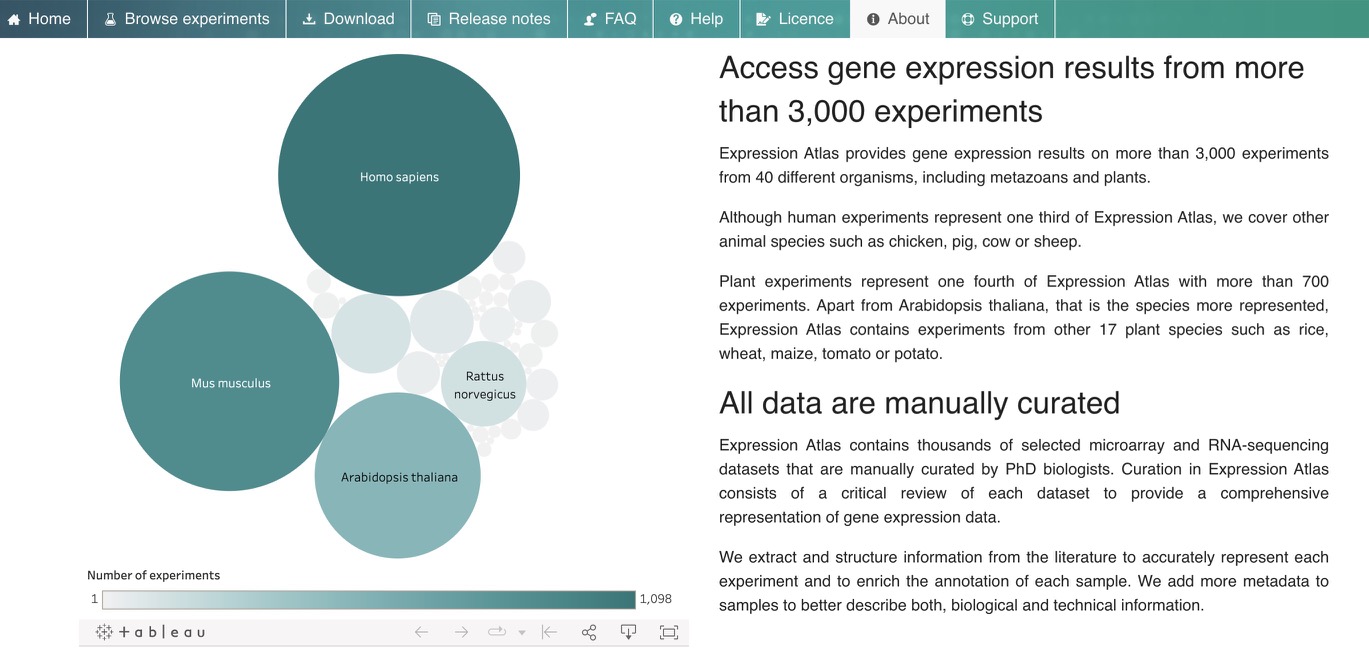Open the Support tab
1369x650 pixels.
pyautogui.click(x=1000, y=19)
